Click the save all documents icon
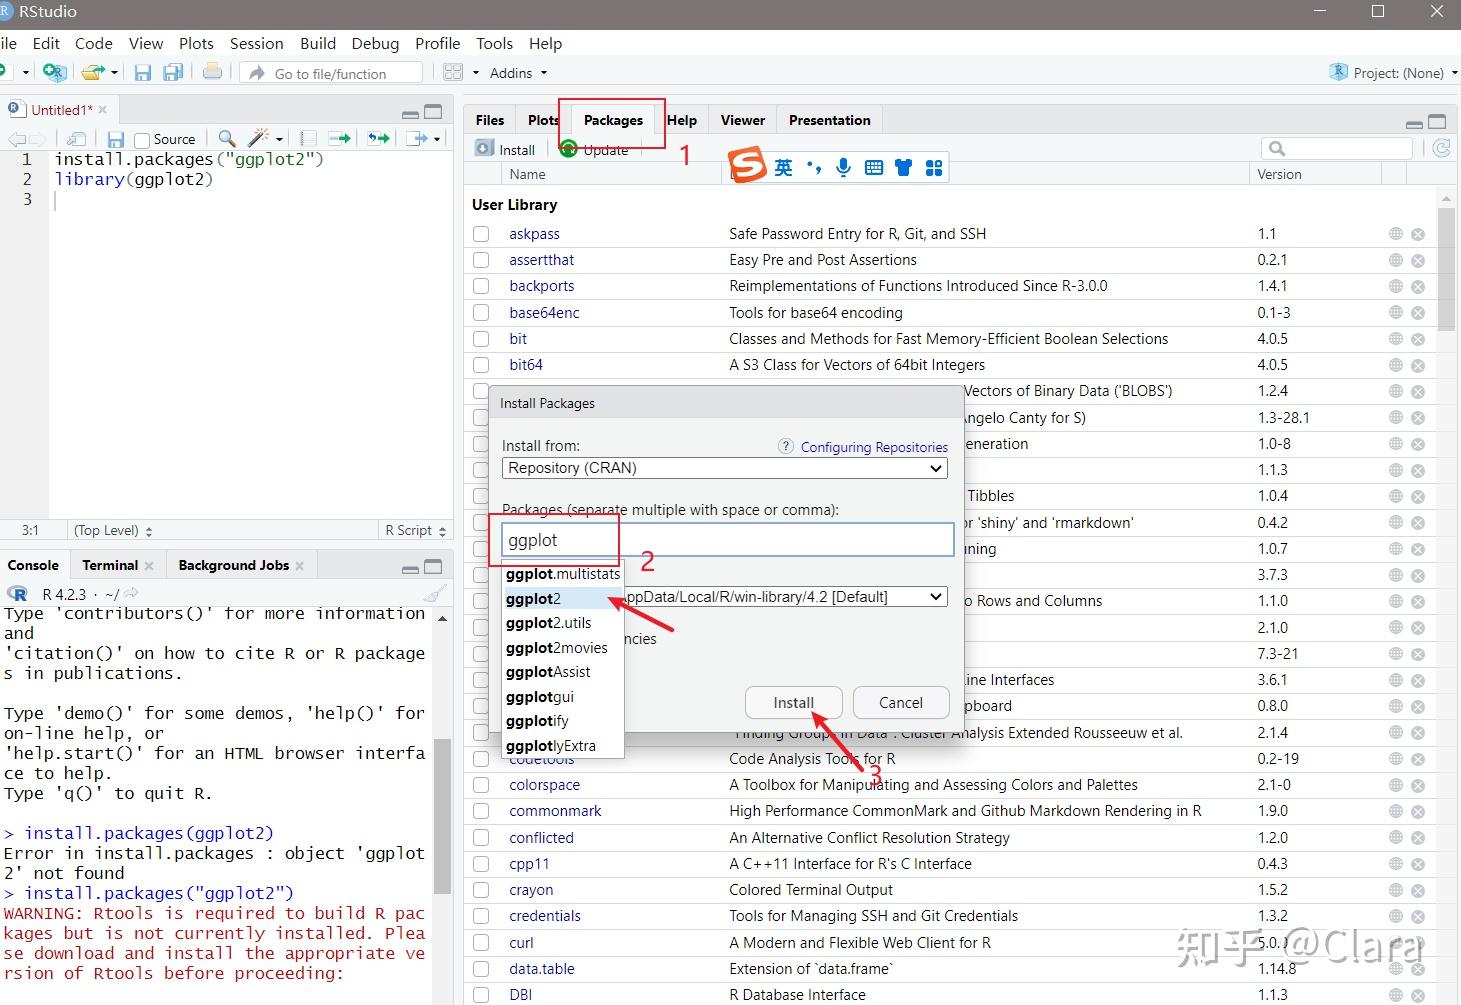This screenshot has height=1005, width=1461. (x=173, y=73)
